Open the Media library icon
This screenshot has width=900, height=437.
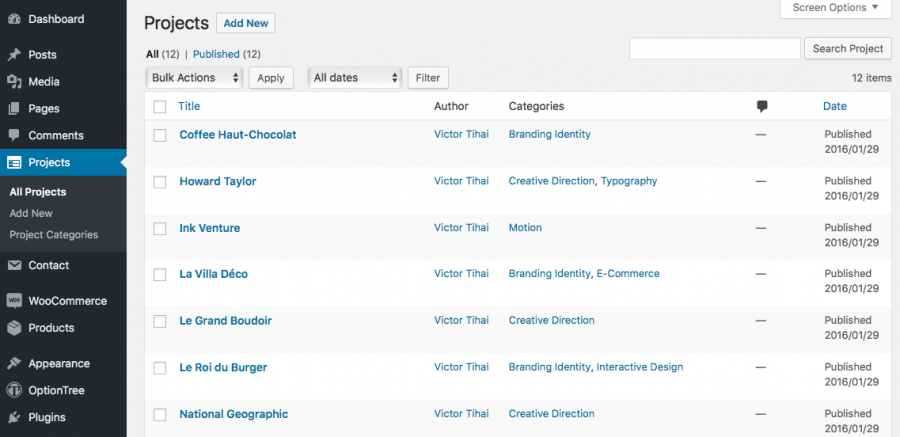(14, 82)
